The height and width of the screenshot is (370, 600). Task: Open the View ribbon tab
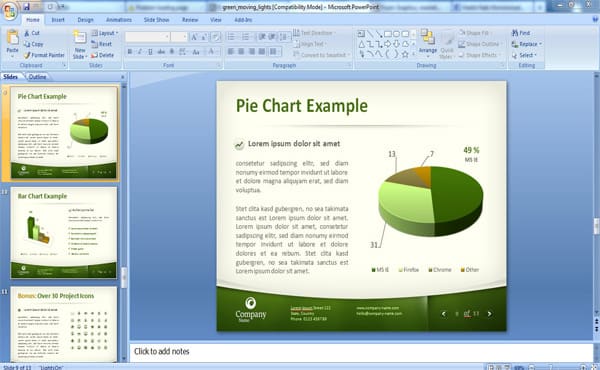215,20
